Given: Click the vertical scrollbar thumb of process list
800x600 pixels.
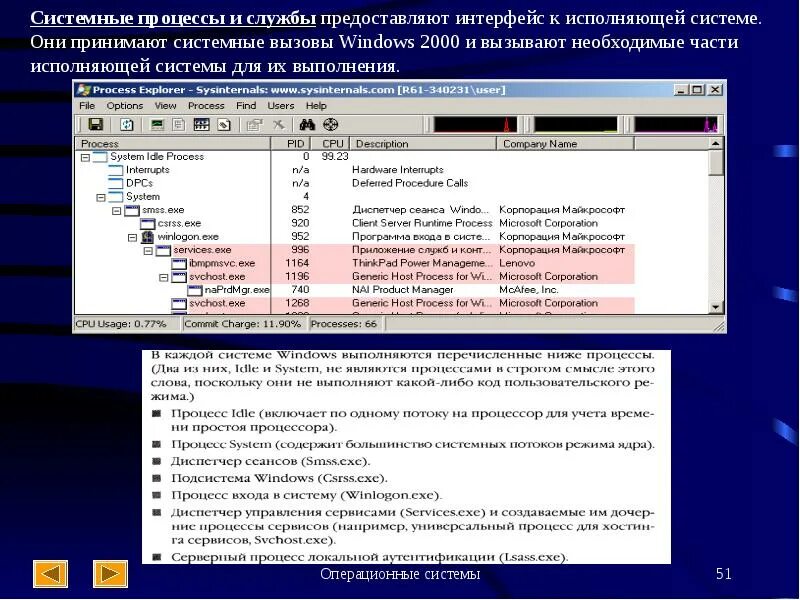Looking at the screenshot, I should [x=716, y=163].
